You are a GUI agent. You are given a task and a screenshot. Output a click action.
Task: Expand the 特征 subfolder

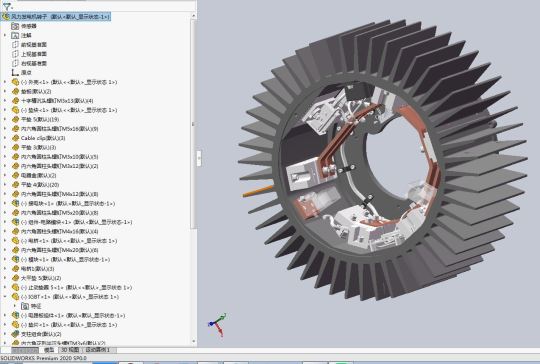point(14,306)
